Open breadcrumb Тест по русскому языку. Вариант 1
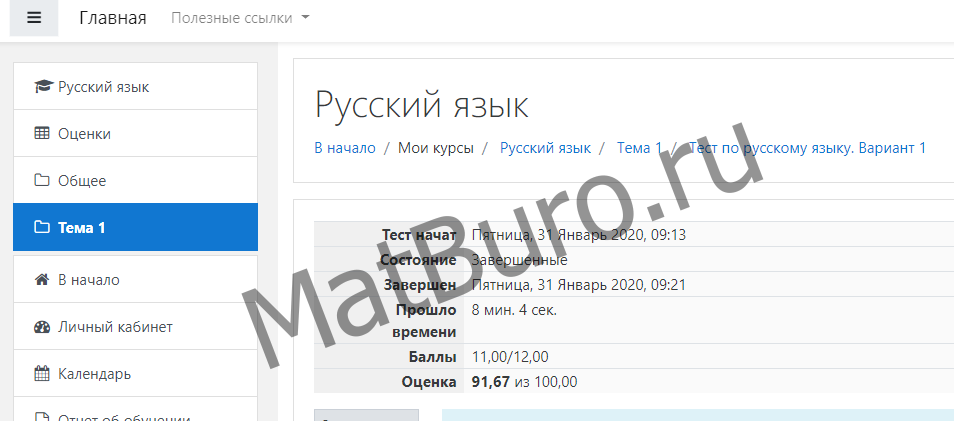The height and width of the screenshot is (421, 954). click(x=807, y=148)
